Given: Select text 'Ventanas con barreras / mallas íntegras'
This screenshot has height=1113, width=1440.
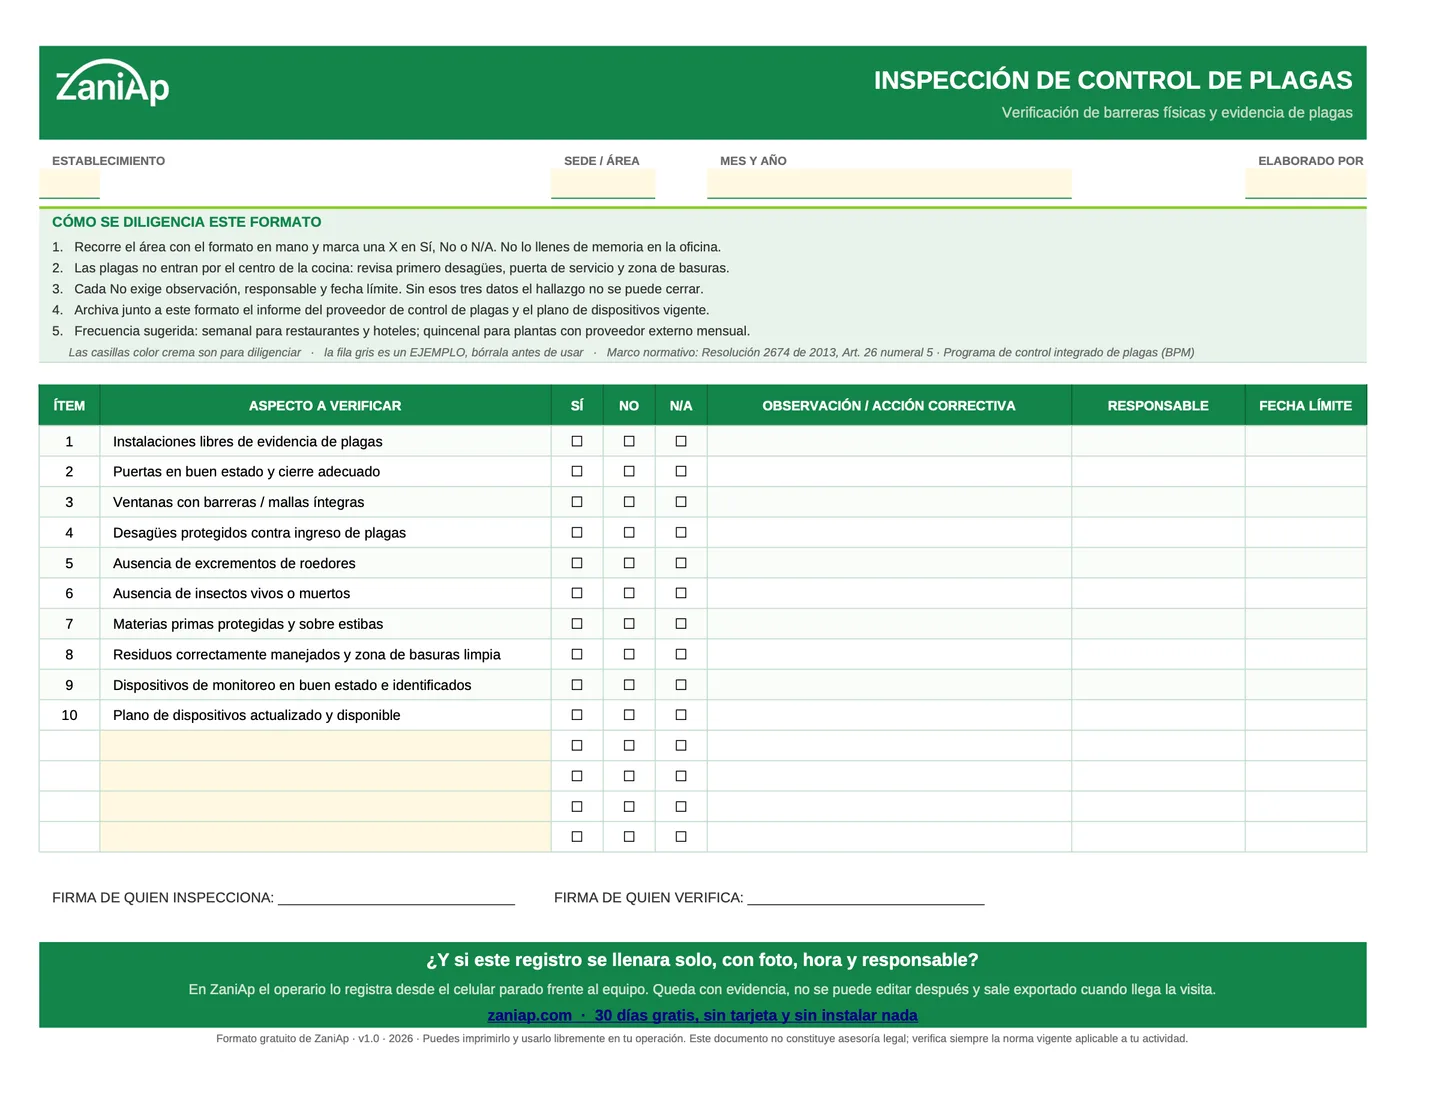Looking at the screenshot, I should [238, 502].
